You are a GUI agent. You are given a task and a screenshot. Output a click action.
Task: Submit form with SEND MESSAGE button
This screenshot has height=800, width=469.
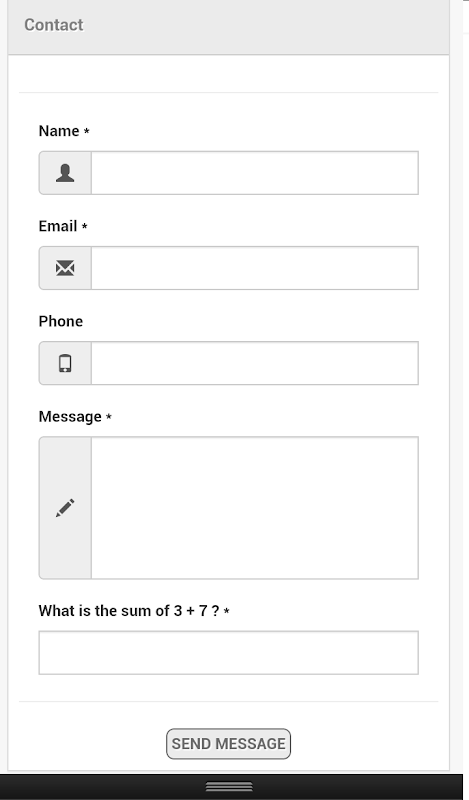(229, 744)
